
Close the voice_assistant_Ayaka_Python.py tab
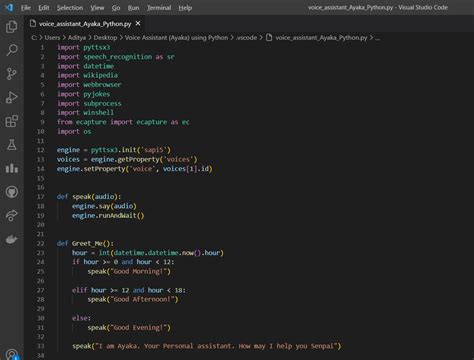click(x=138, y=23)
